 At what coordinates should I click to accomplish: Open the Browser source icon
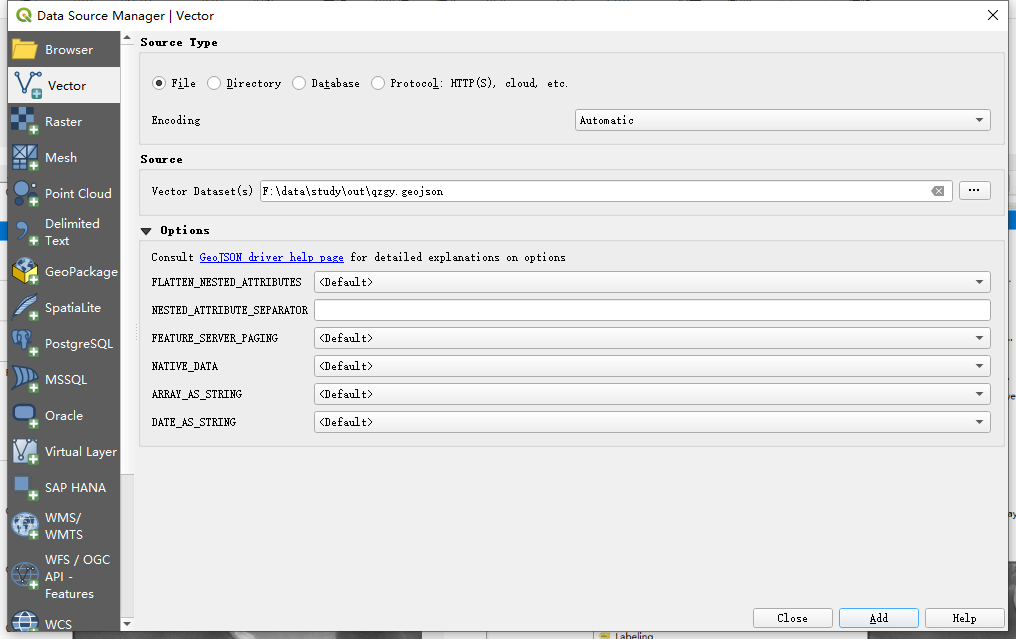(x=25, y=49)
